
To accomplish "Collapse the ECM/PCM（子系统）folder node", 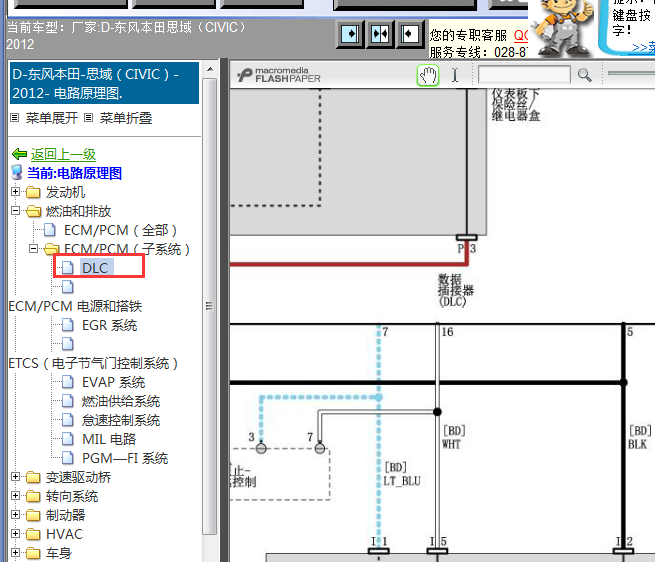I will [x=33, y=249].
